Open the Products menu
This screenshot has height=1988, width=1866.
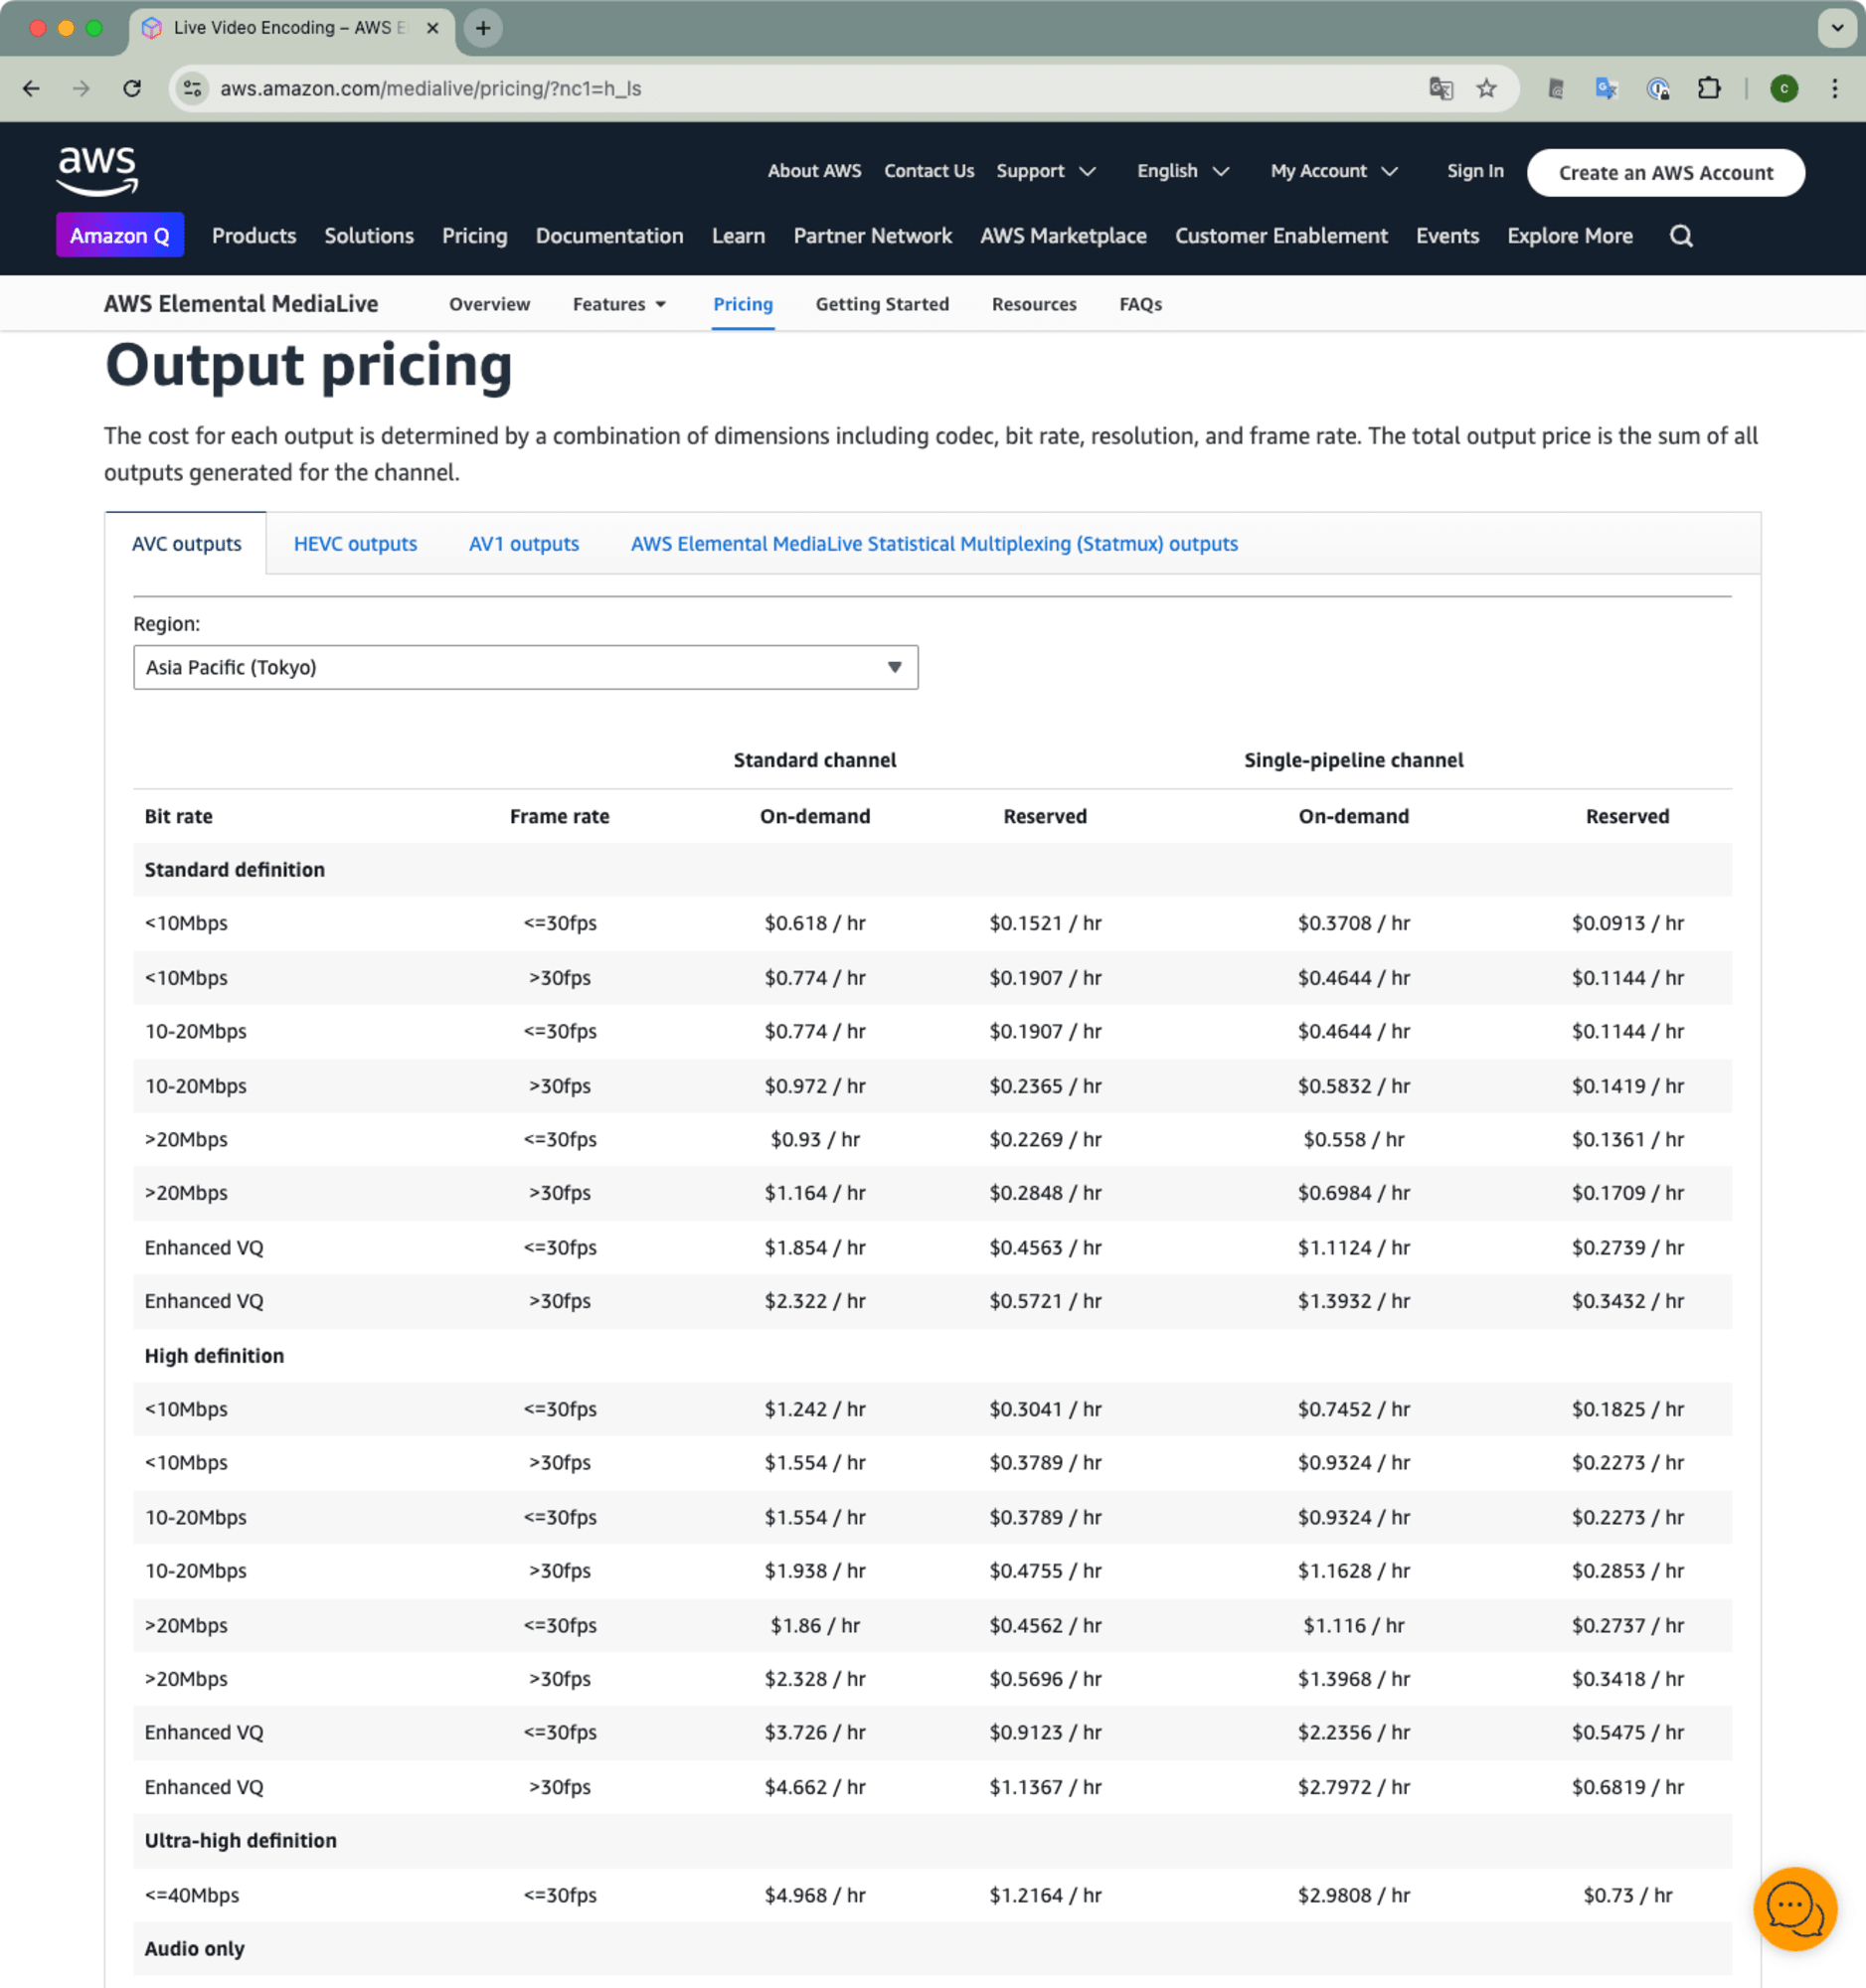[254, 236]
